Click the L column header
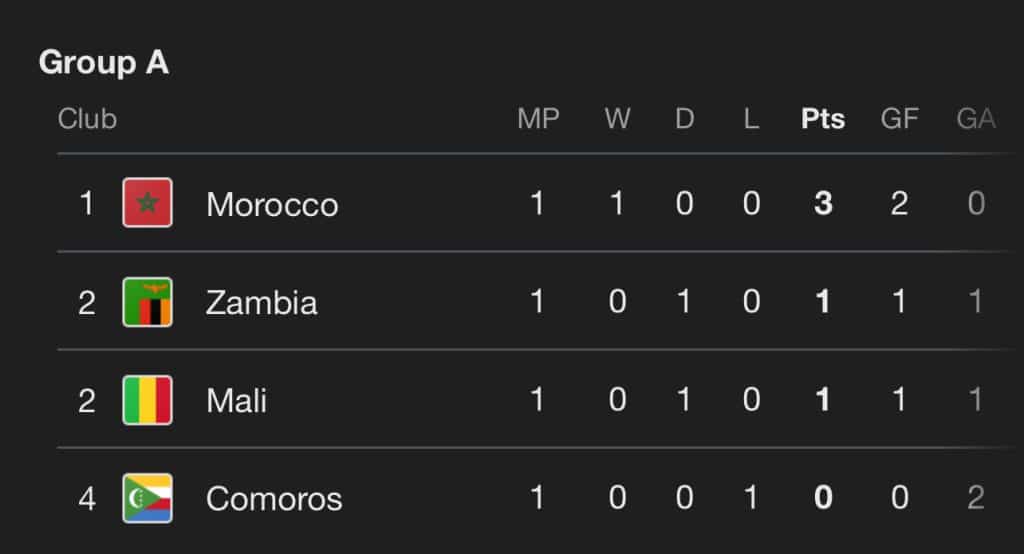The width and height of the screenshot is (1024, 554). coord(751,119)
